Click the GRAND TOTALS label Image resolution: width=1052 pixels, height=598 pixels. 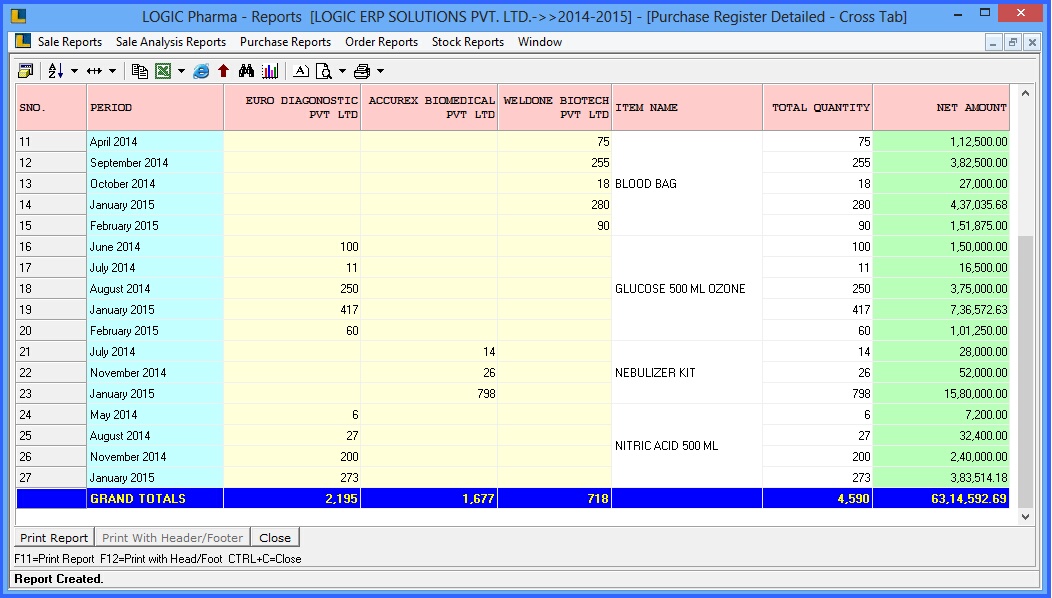(155, 498)
